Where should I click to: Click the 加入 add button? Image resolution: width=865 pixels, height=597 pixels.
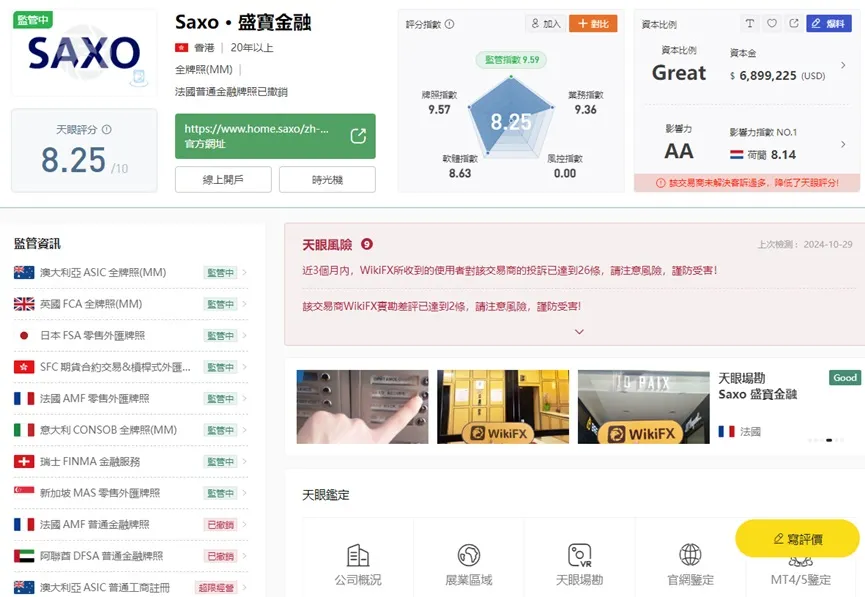click(x=546, y=24)
